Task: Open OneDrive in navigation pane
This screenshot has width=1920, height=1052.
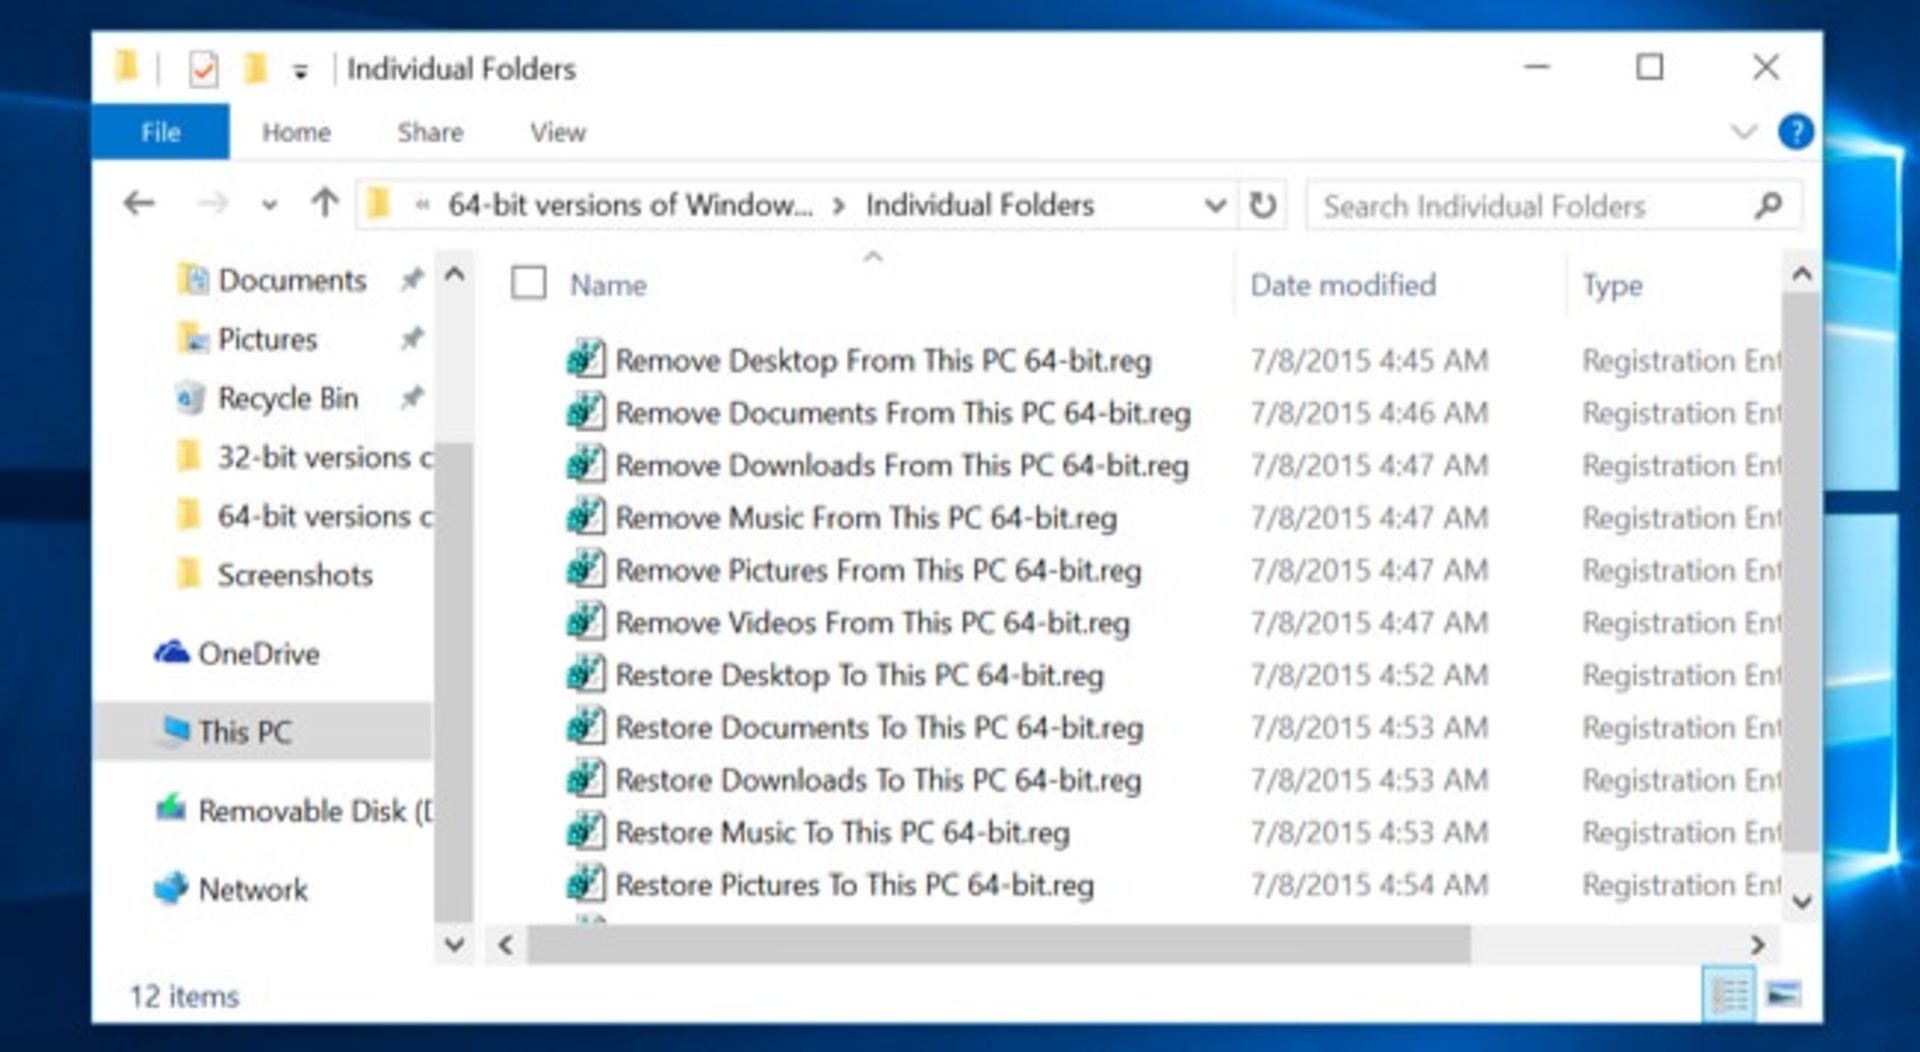Action: coord(238,654)
